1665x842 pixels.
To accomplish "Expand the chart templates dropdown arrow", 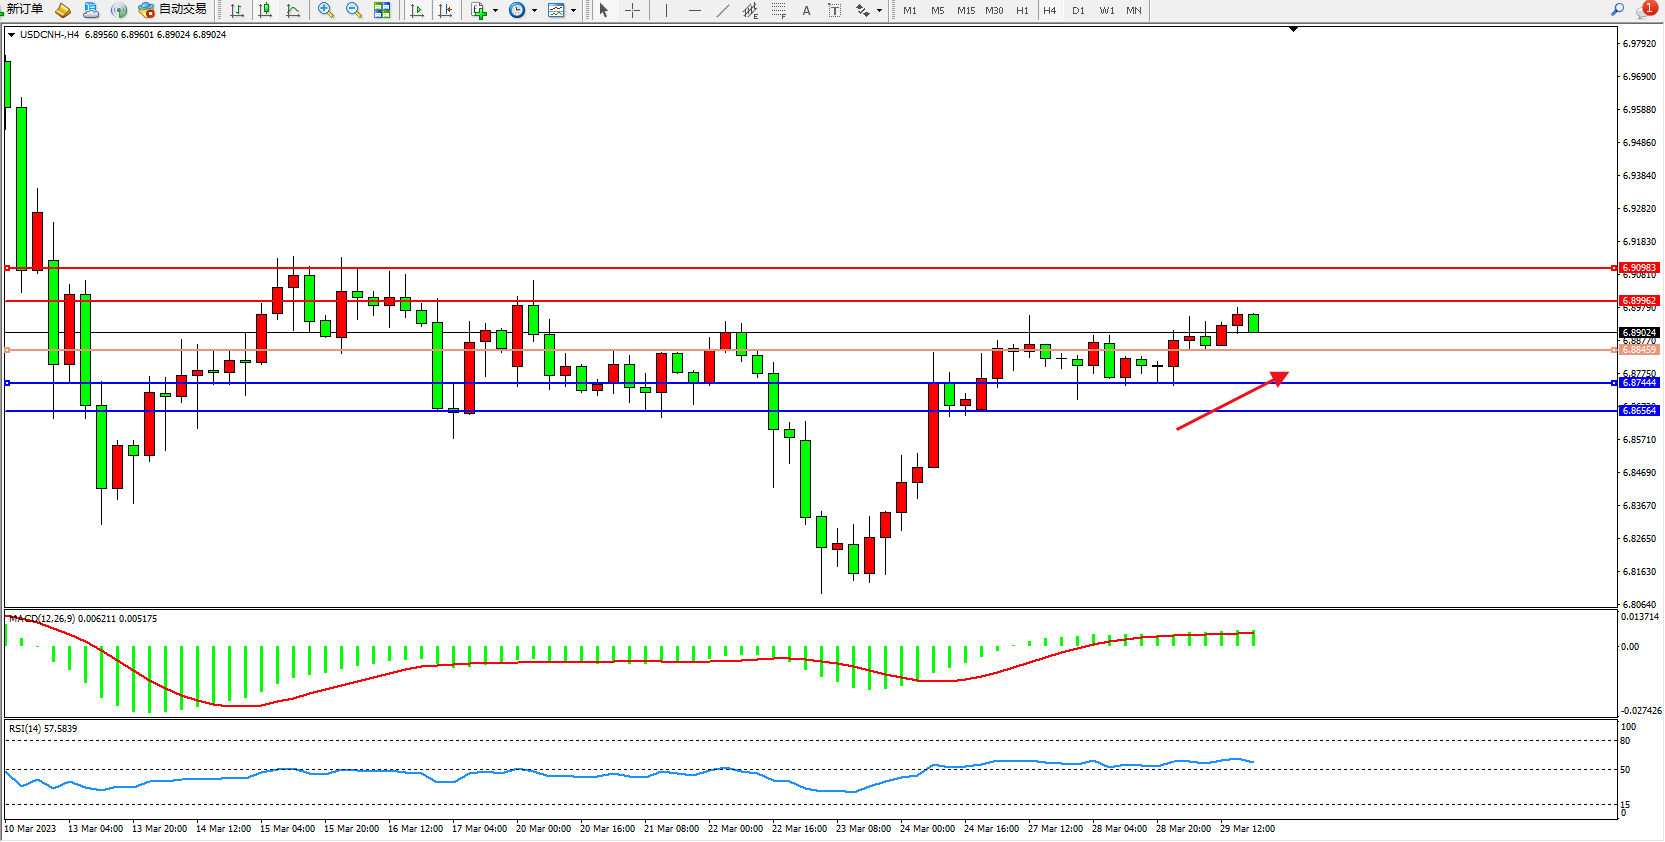I will click(573, 11).
